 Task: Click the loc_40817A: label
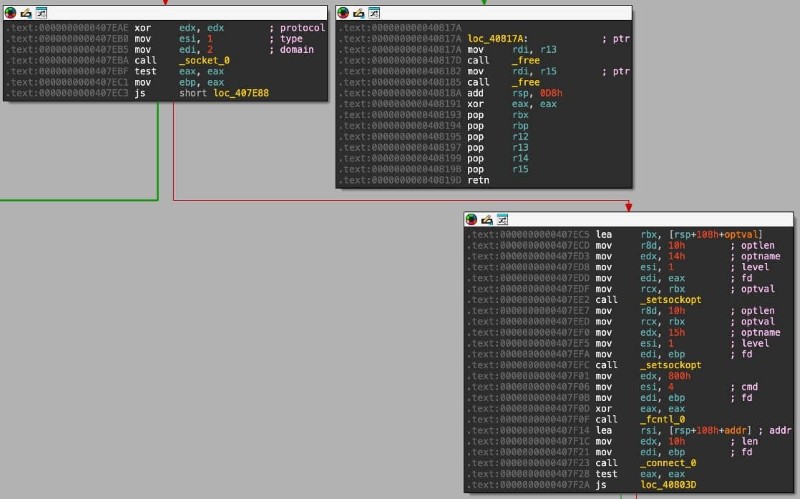pos(497,39)
